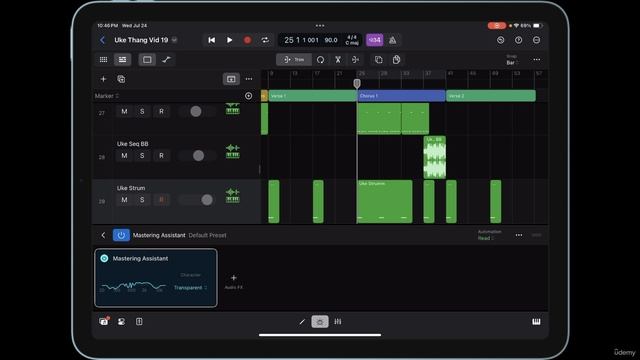Go back using the project browser chevron

[102, 40]
